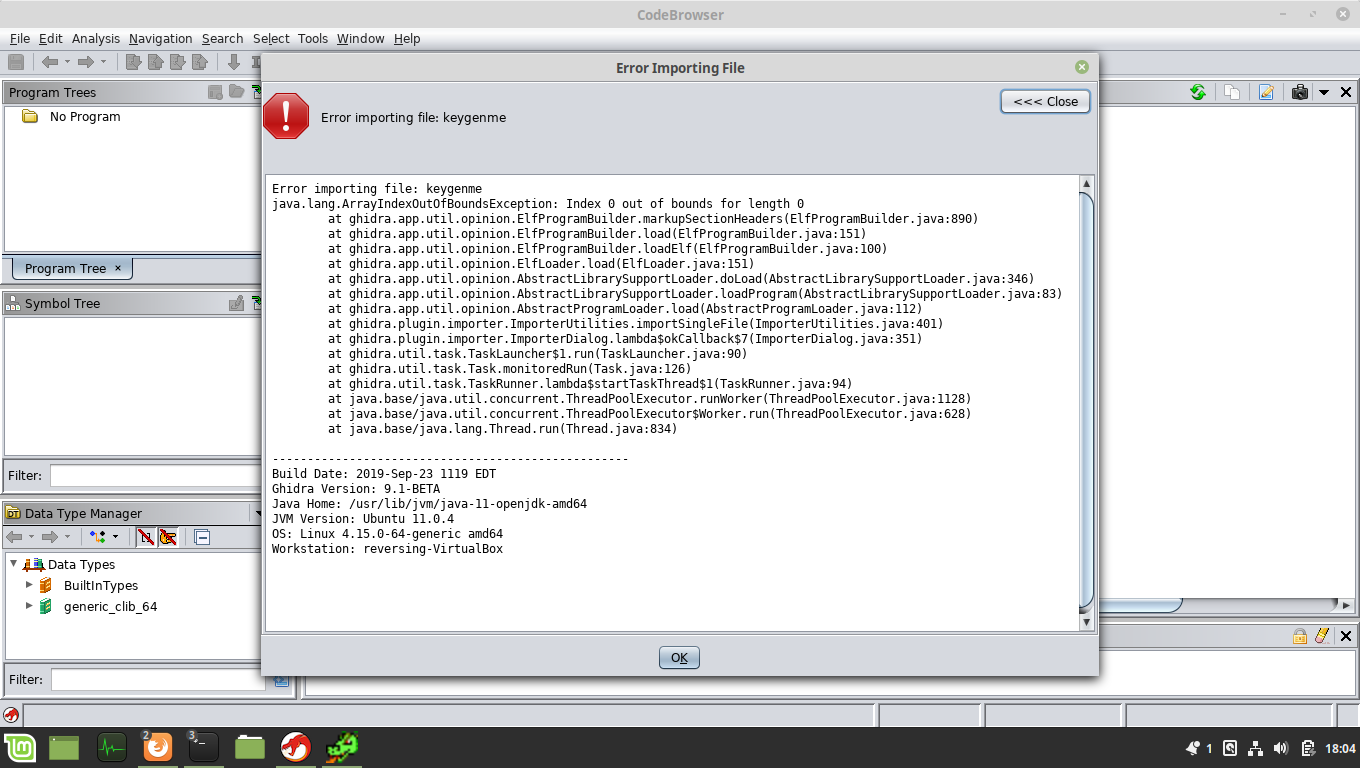Click the camera snapshot icon in right panel
The height and width of the screenshot is (768, 1360).
pos(1300,92)
